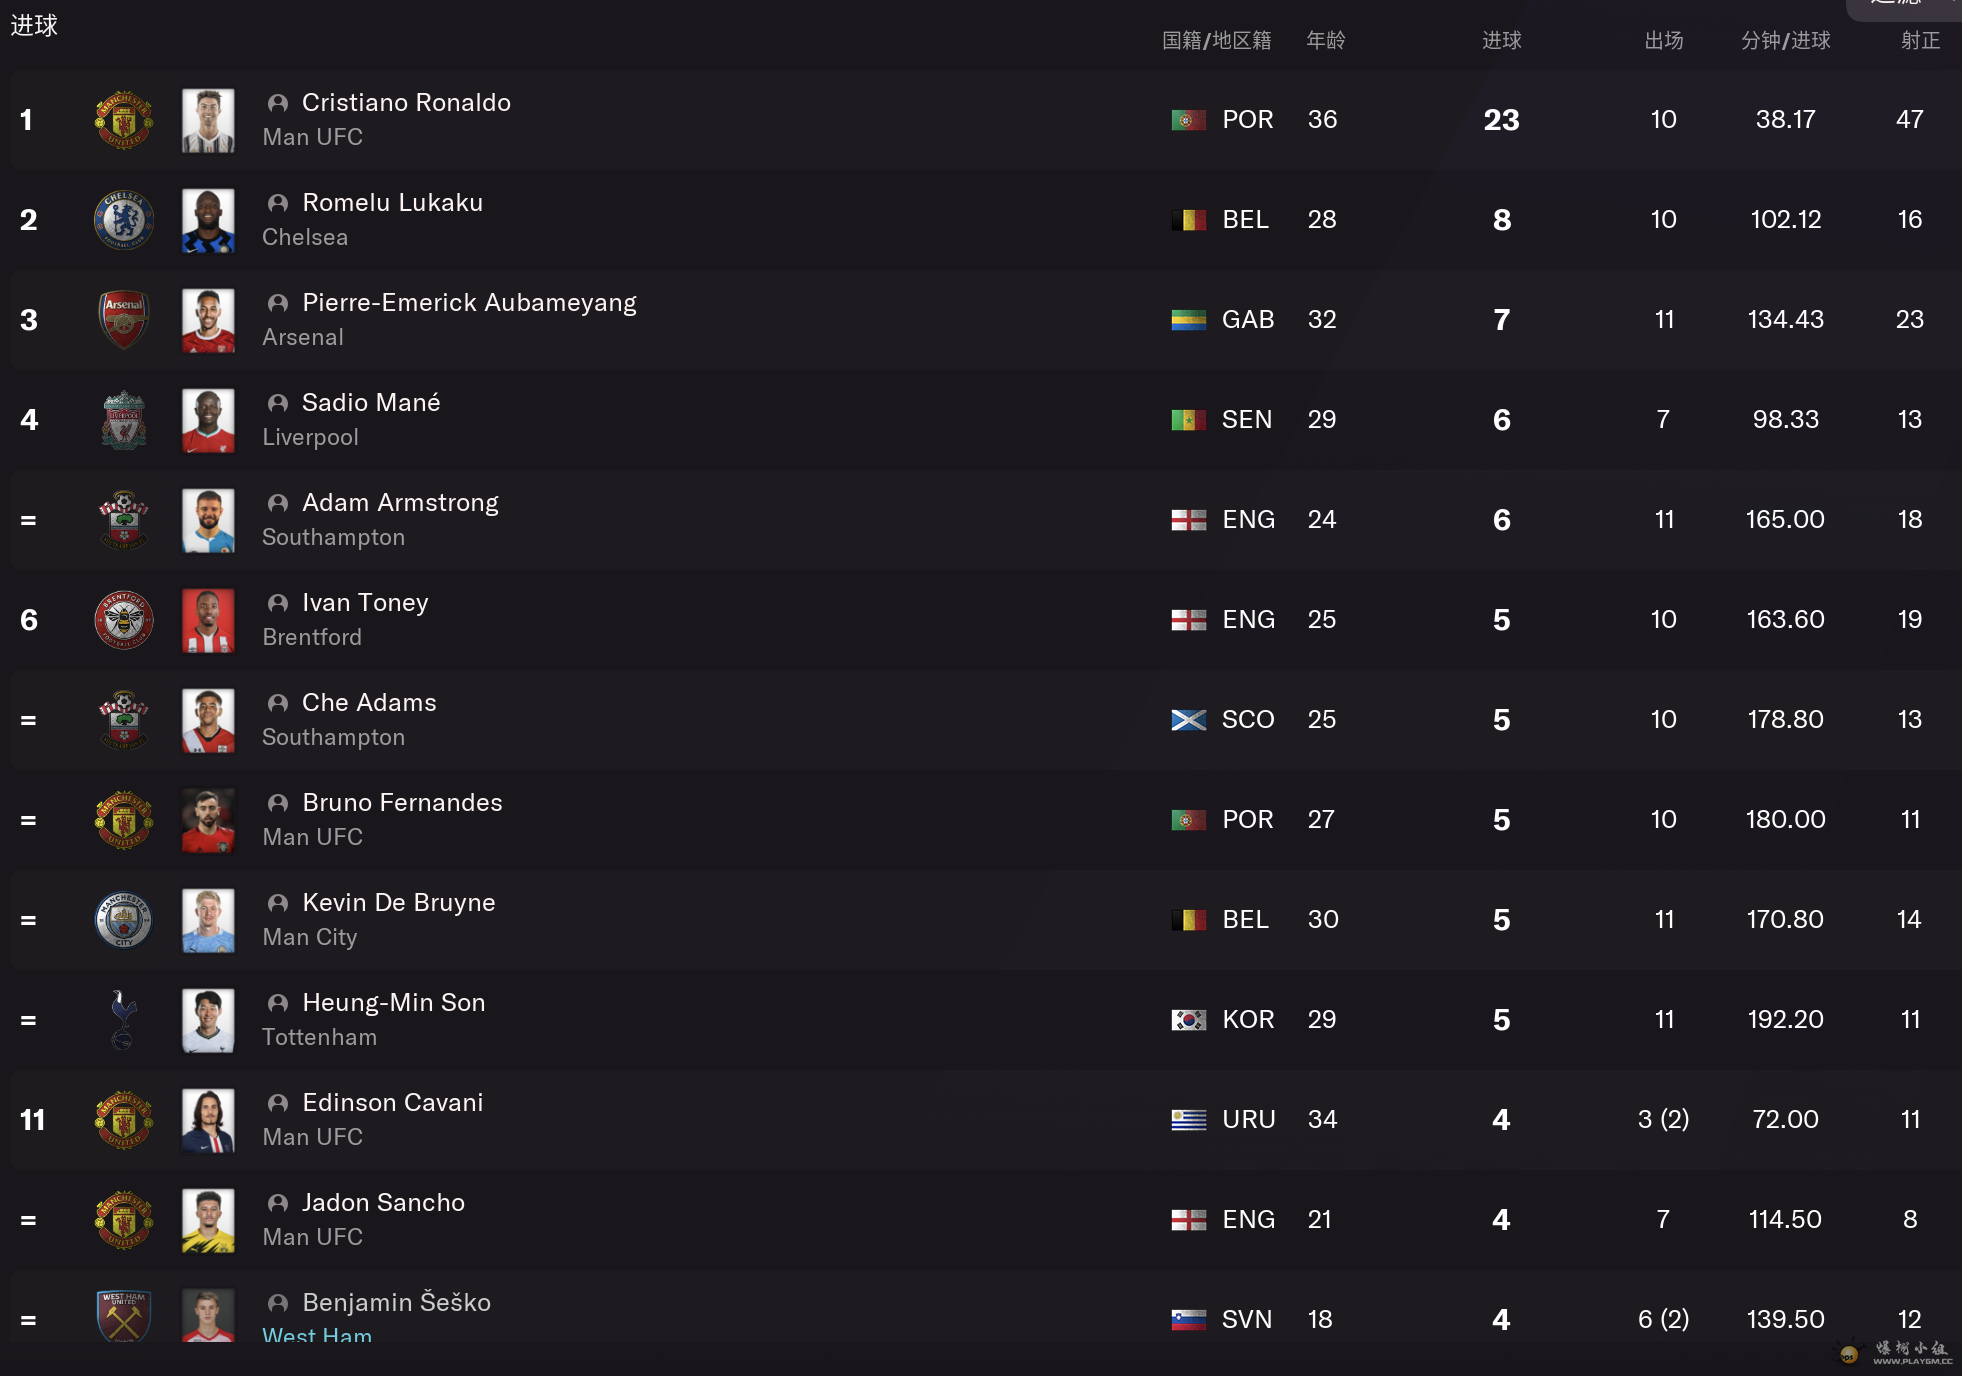Follow the West Ham team link
This screenshot has width=1962, height=1376.
tap(317, 1333)
